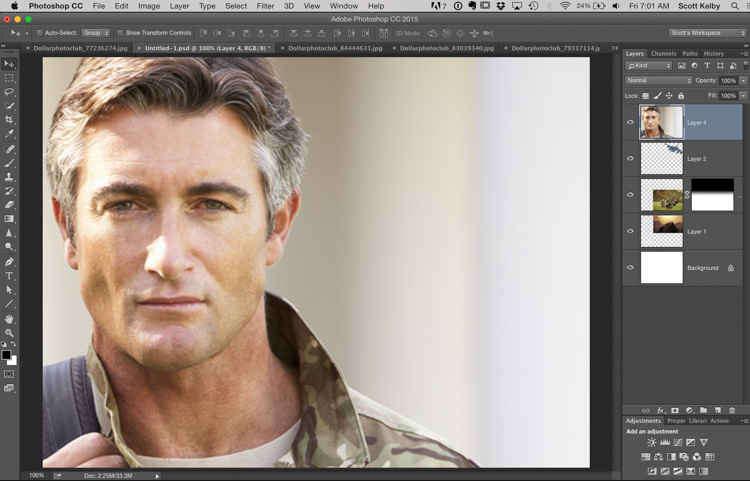Pick the Lasso tool
The image size is (750, 481).
pos(10,92)
